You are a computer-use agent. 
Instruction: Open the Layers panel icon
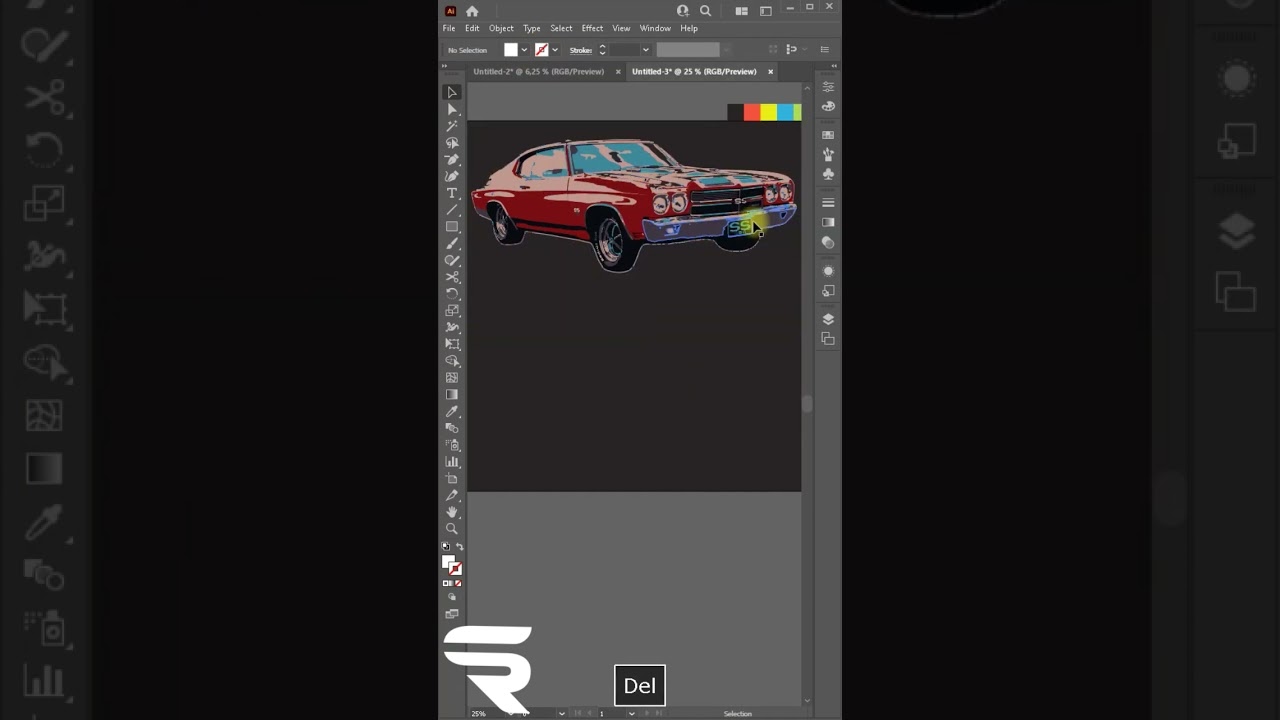click(x=828, y=319)
